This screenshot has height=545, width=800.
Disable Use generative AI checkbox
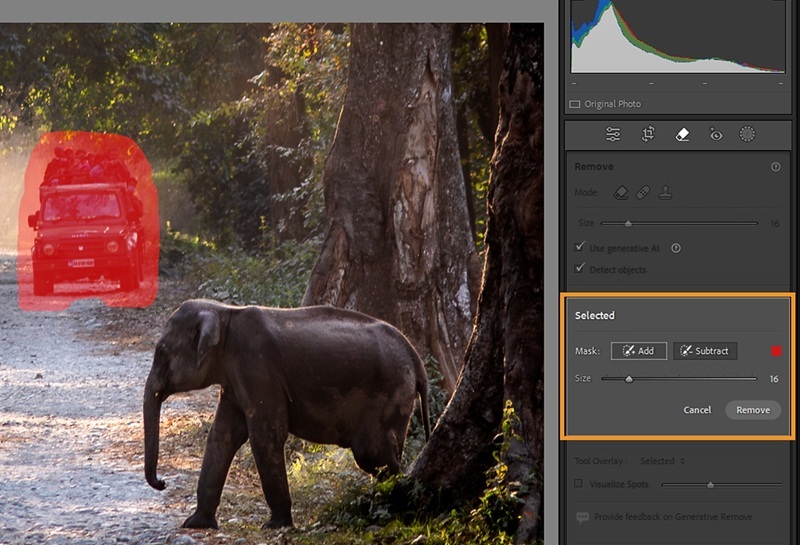[579, 247]
